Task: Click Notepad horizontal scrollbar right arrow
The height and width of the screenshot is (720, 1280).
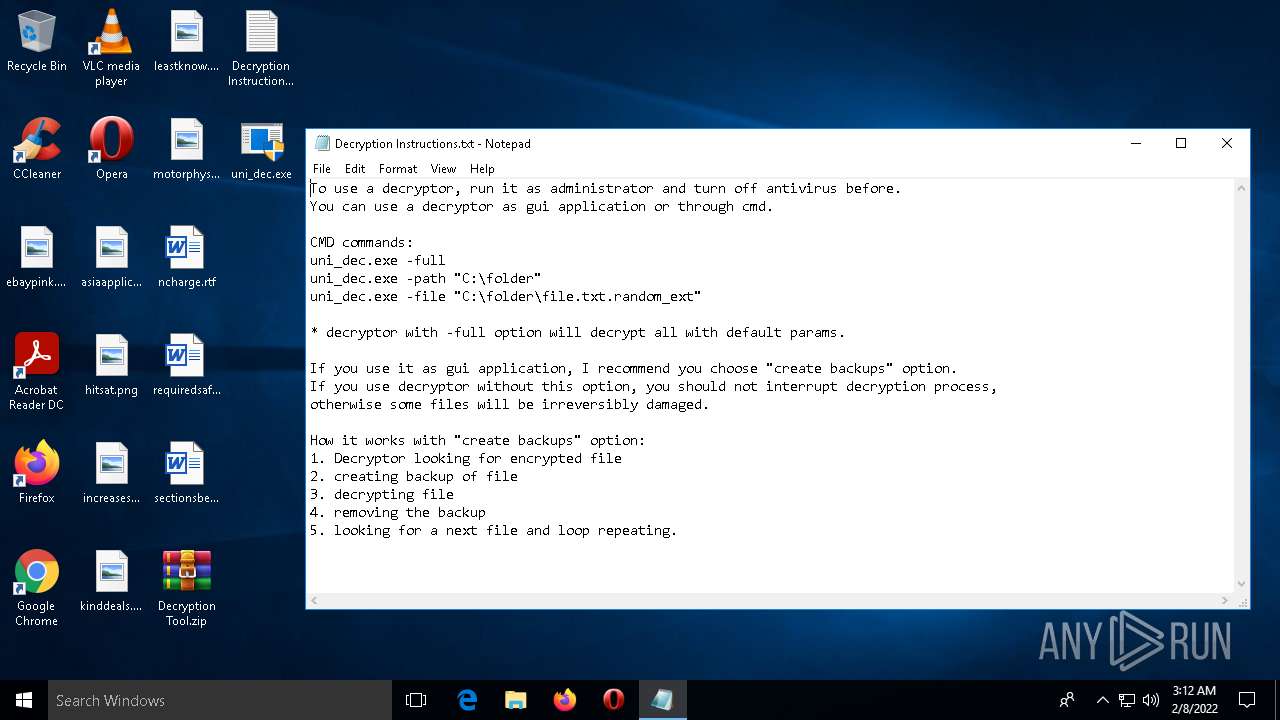Action: pos(1225,600)
